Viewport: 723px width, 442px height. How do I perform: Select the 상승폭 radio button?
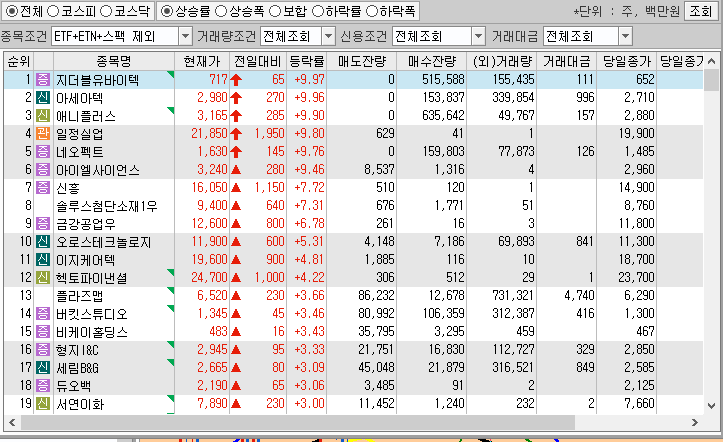pos(221,11)
